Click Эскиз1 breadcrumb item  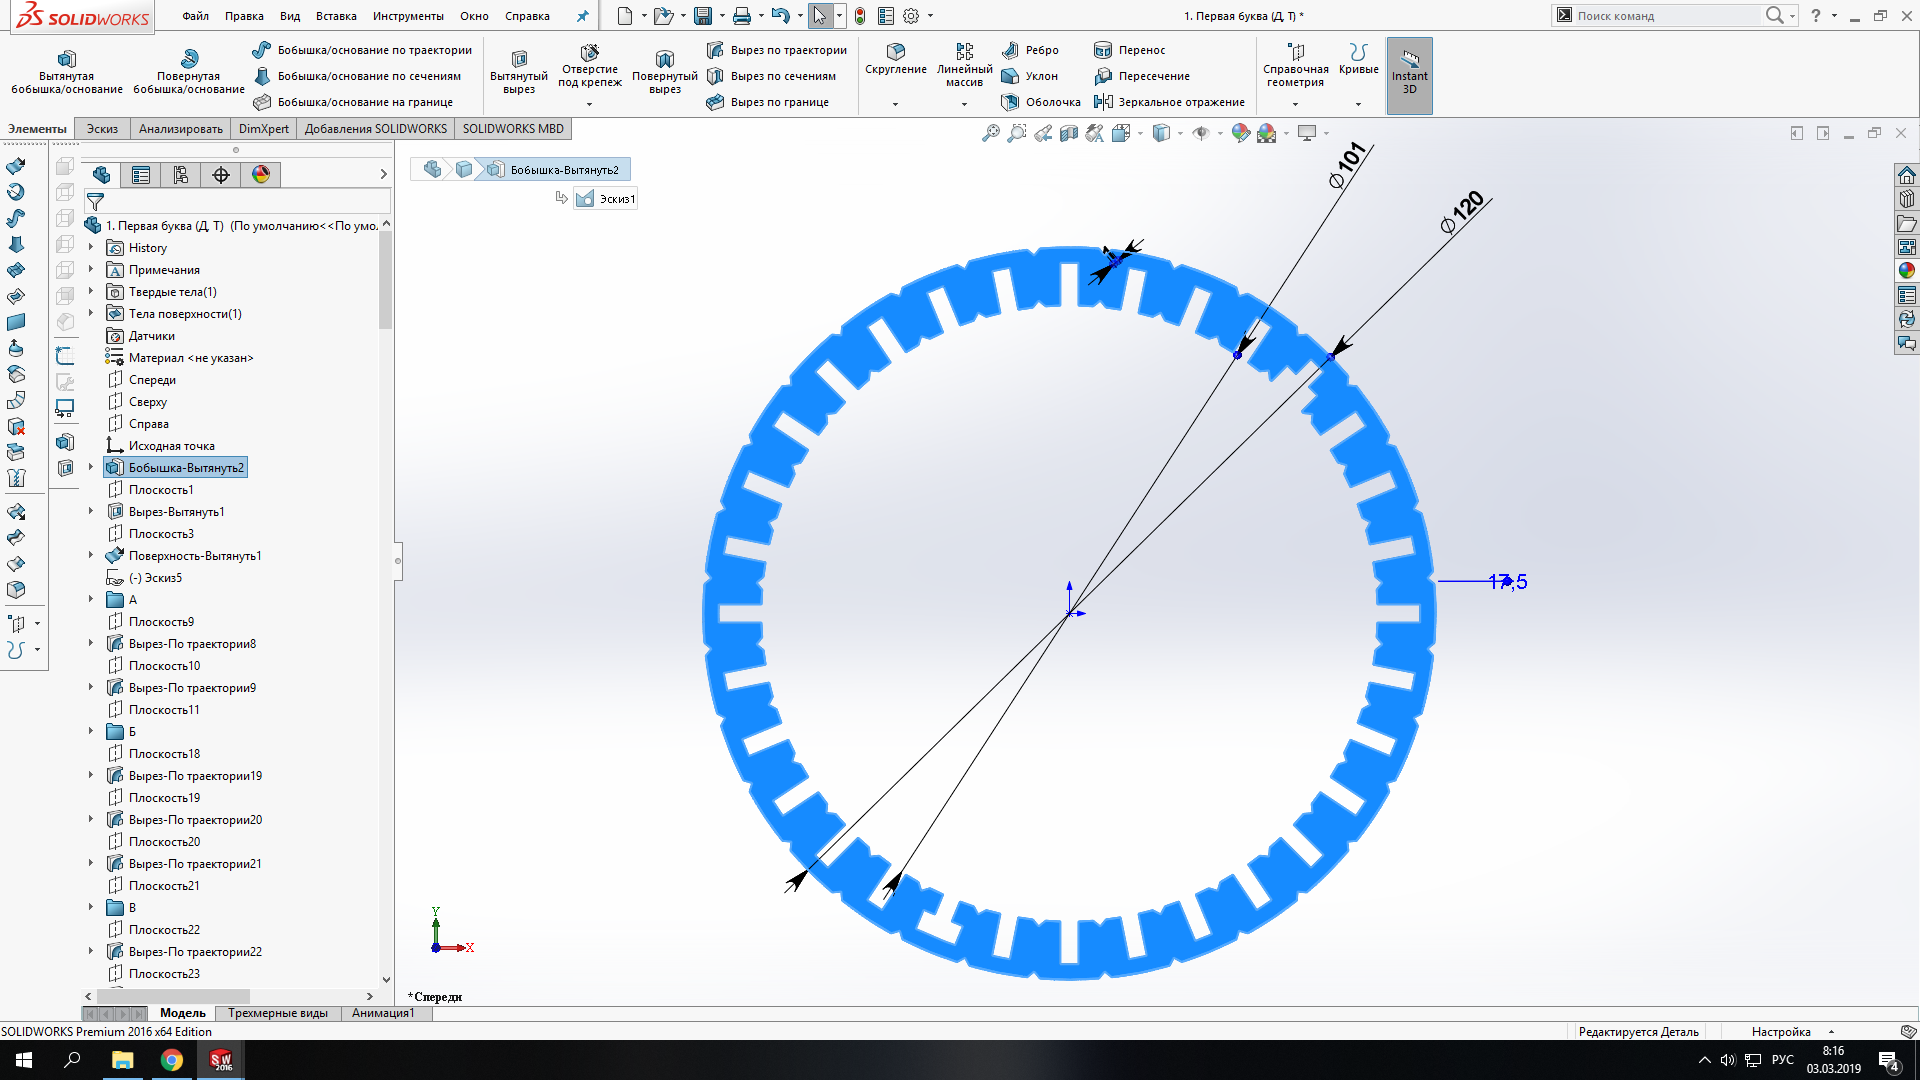click(x=607, y=199)
